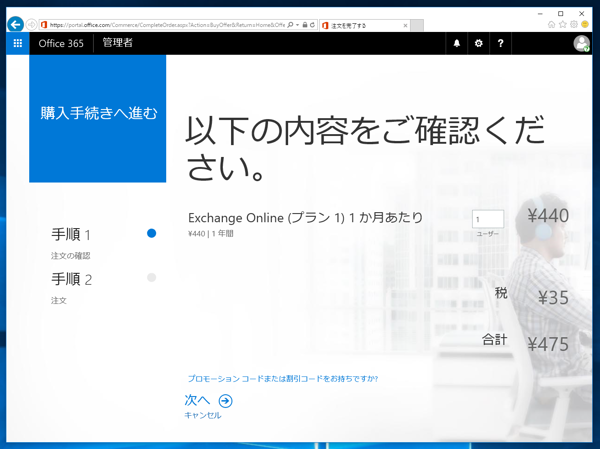The width and height of the screenshot is (600, 449).
Task: Click the Office favicon in address bar
Action: [x=44, y=25]
